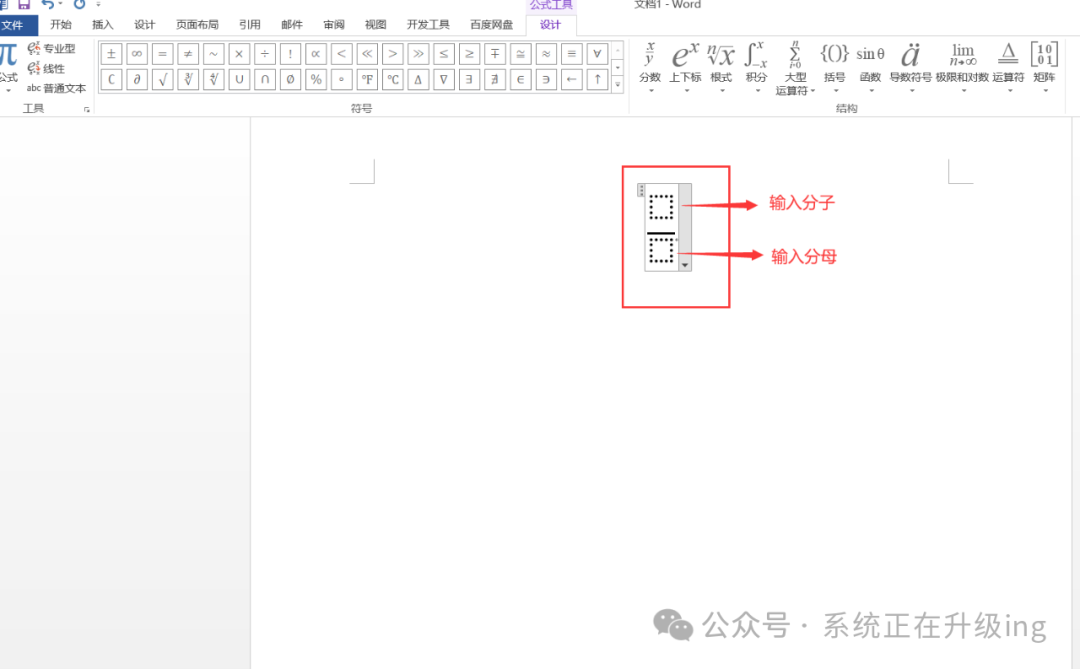Open the 导数符号 accent structures dropdown
1080x669 pixels.
[x=911, y=67]
